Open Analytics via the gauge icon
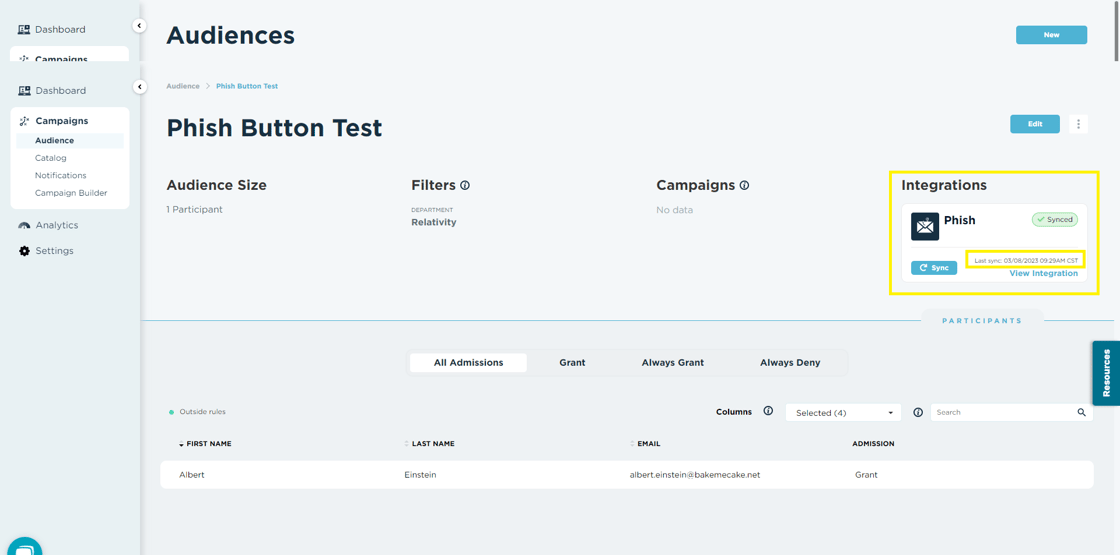This screenshot has width=1120, height=555. tap(25, 226)
